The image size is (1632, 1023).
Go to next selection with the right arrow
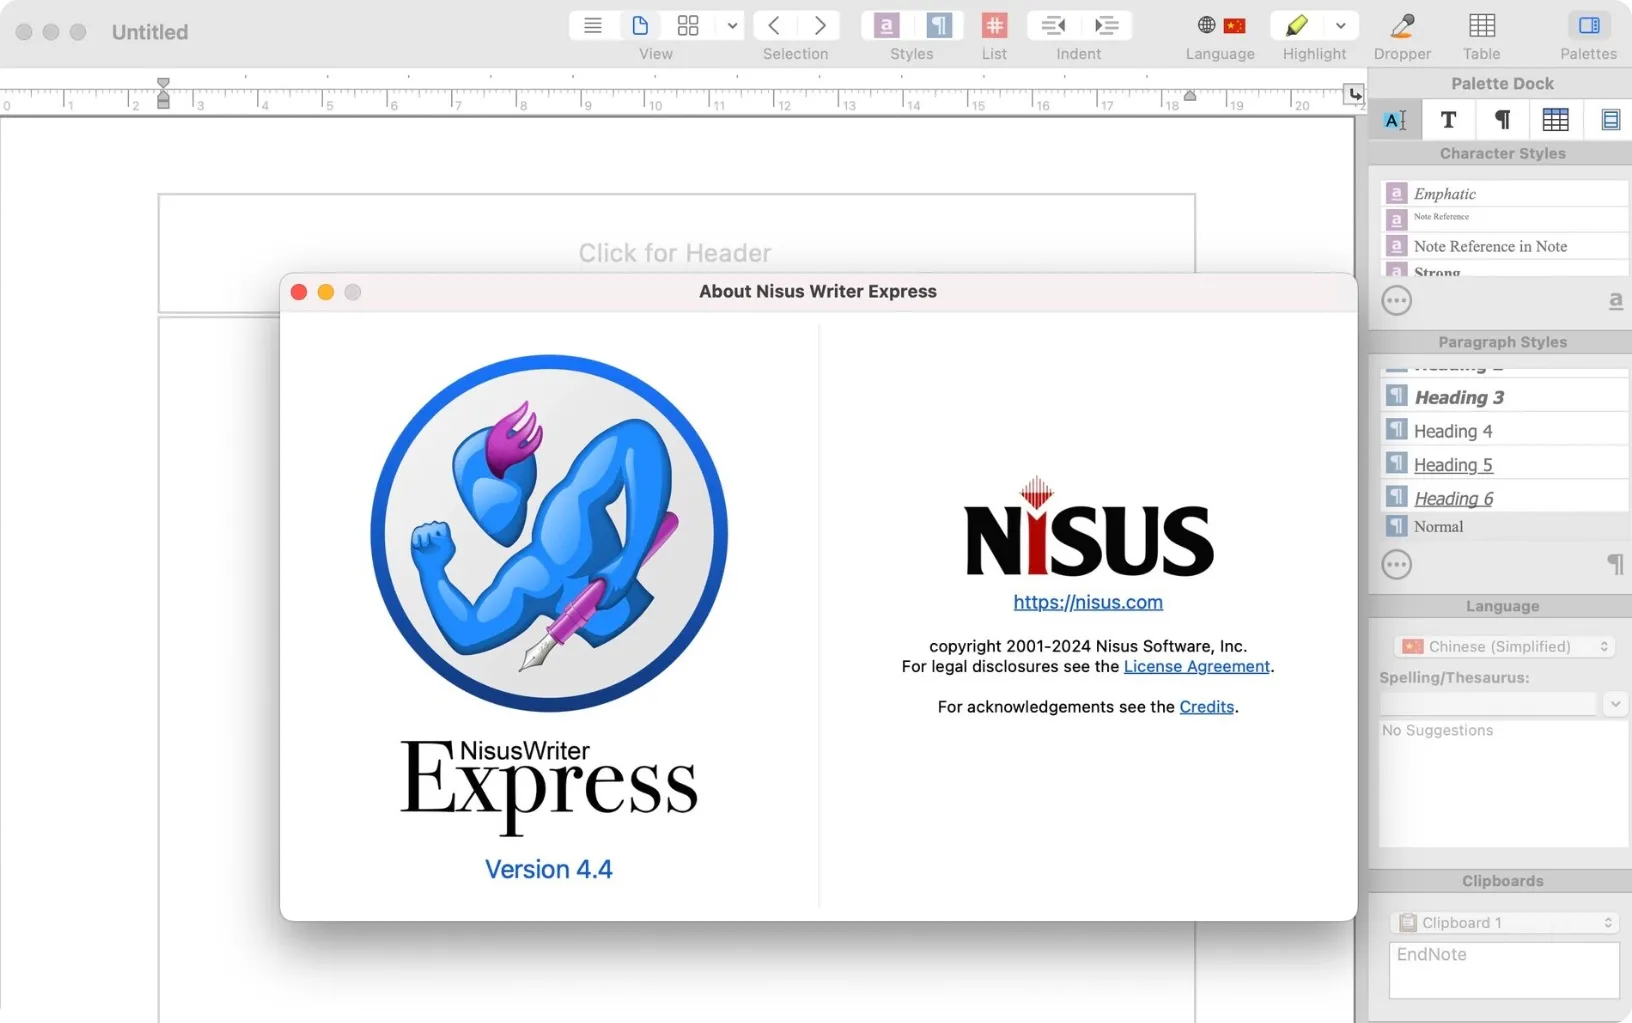pos(820,25)
